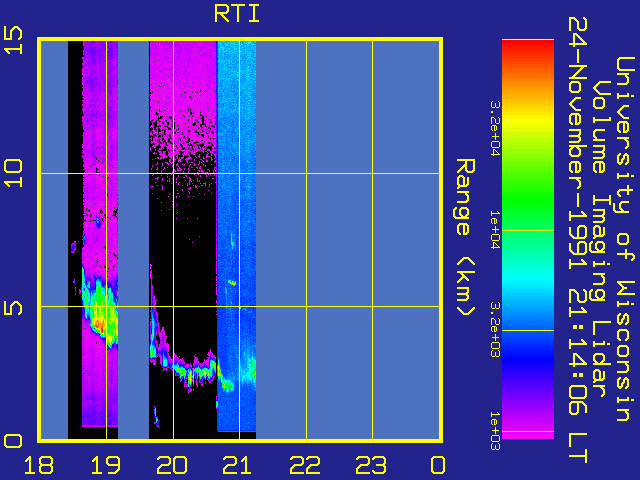Viewport: 640px width, 480px height.
Task: Click the 10 km range axis label
Action: tap(13, 173)
